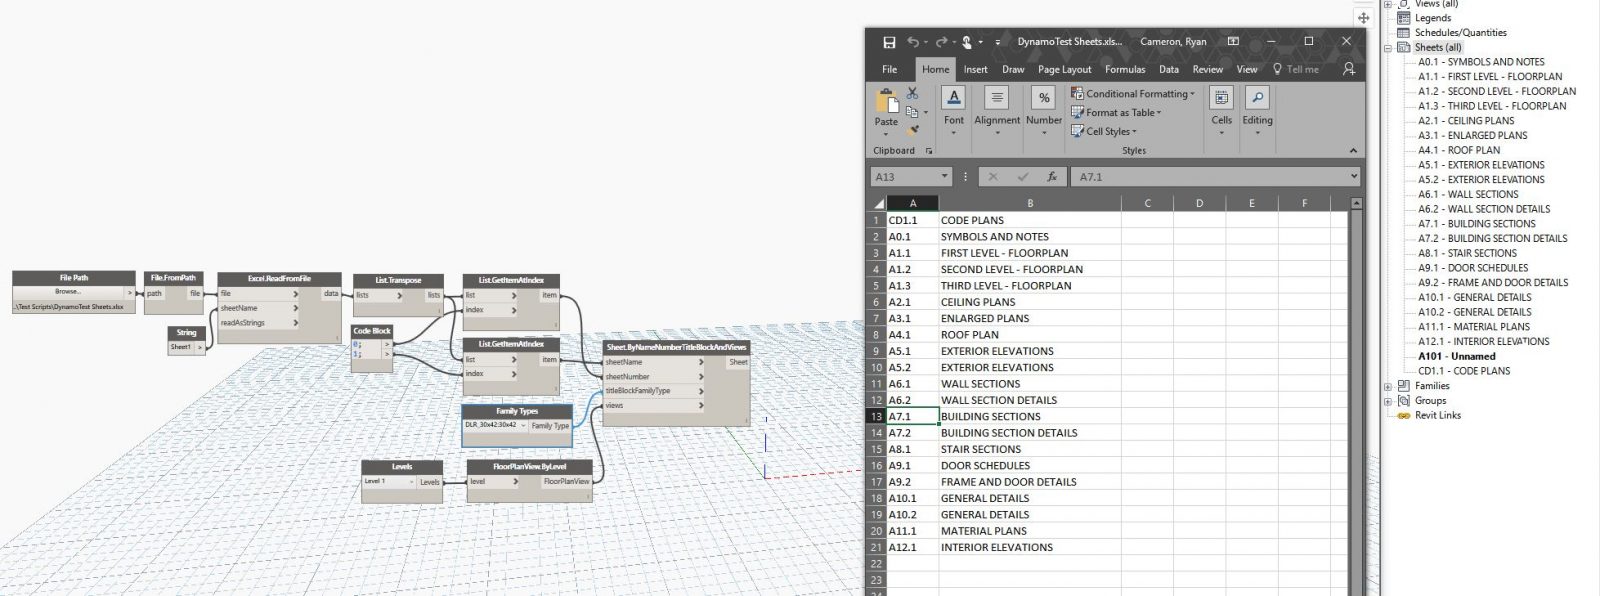Open the Editing group magnifier button
1600x596 pixels.
tap(1257, 110)
